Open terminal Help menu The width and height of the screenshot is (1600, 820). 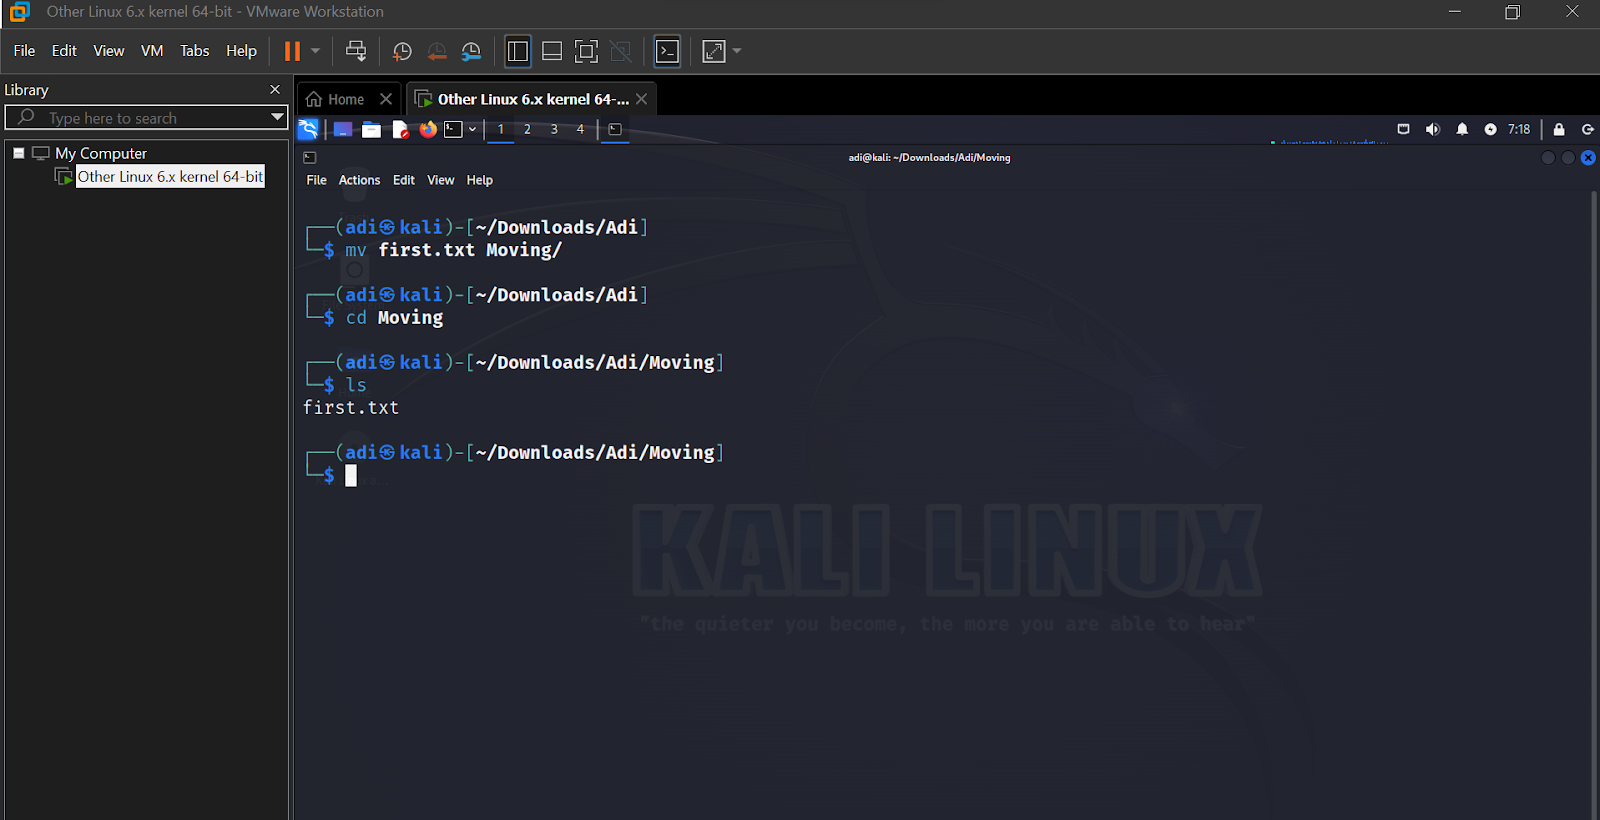click(480, 180)
